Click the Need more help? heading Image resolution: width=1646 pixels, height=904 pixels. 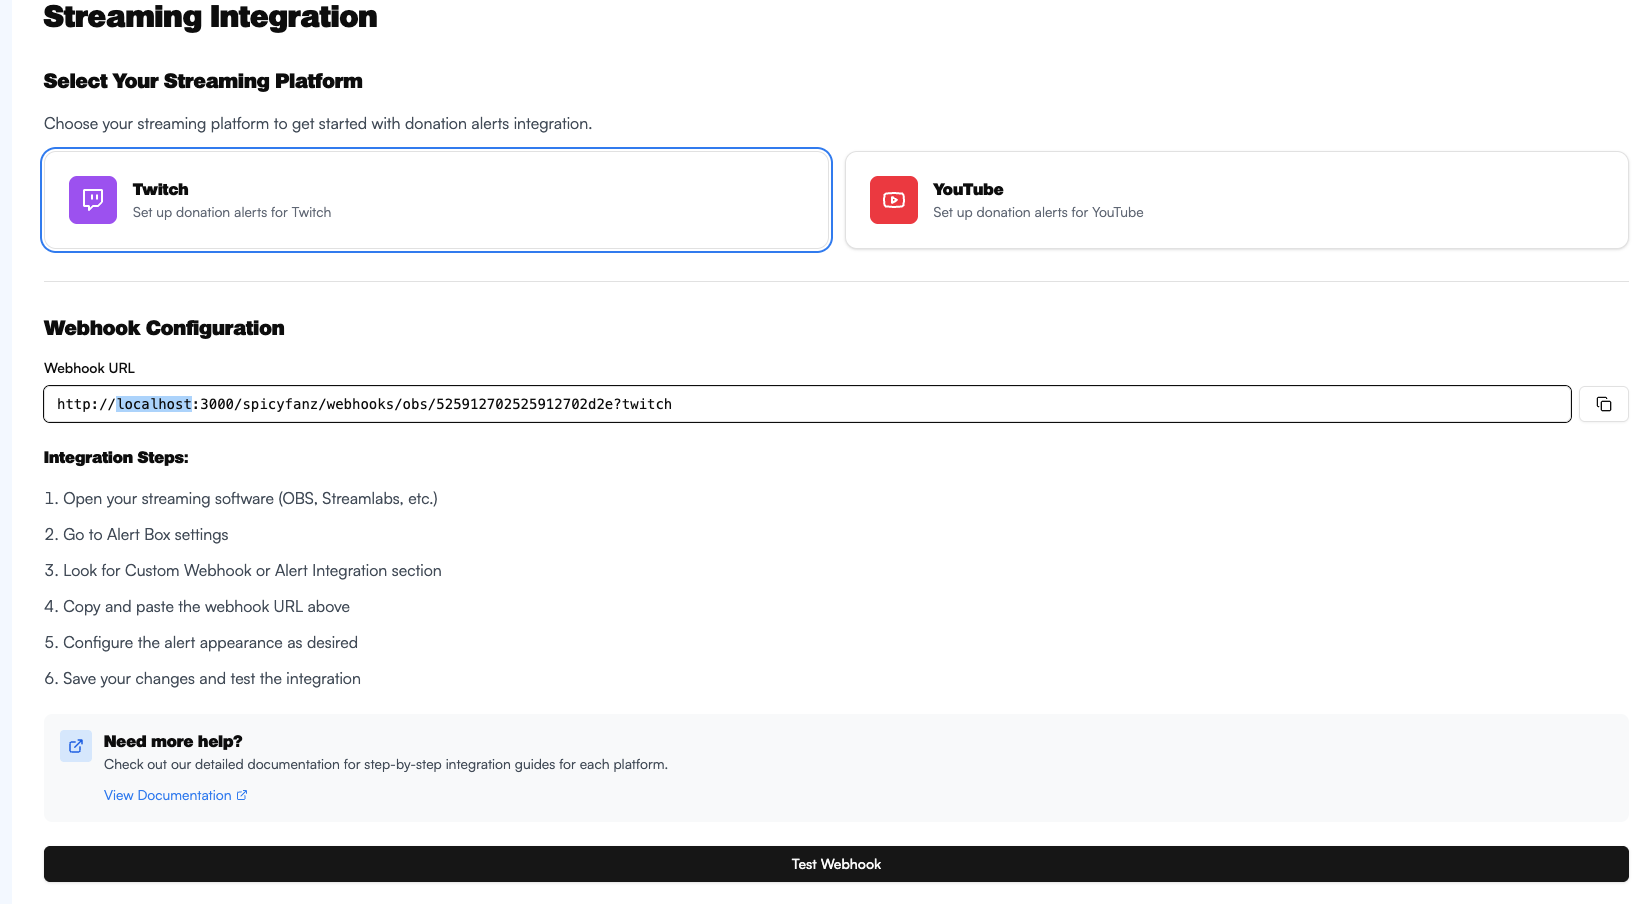173,741
